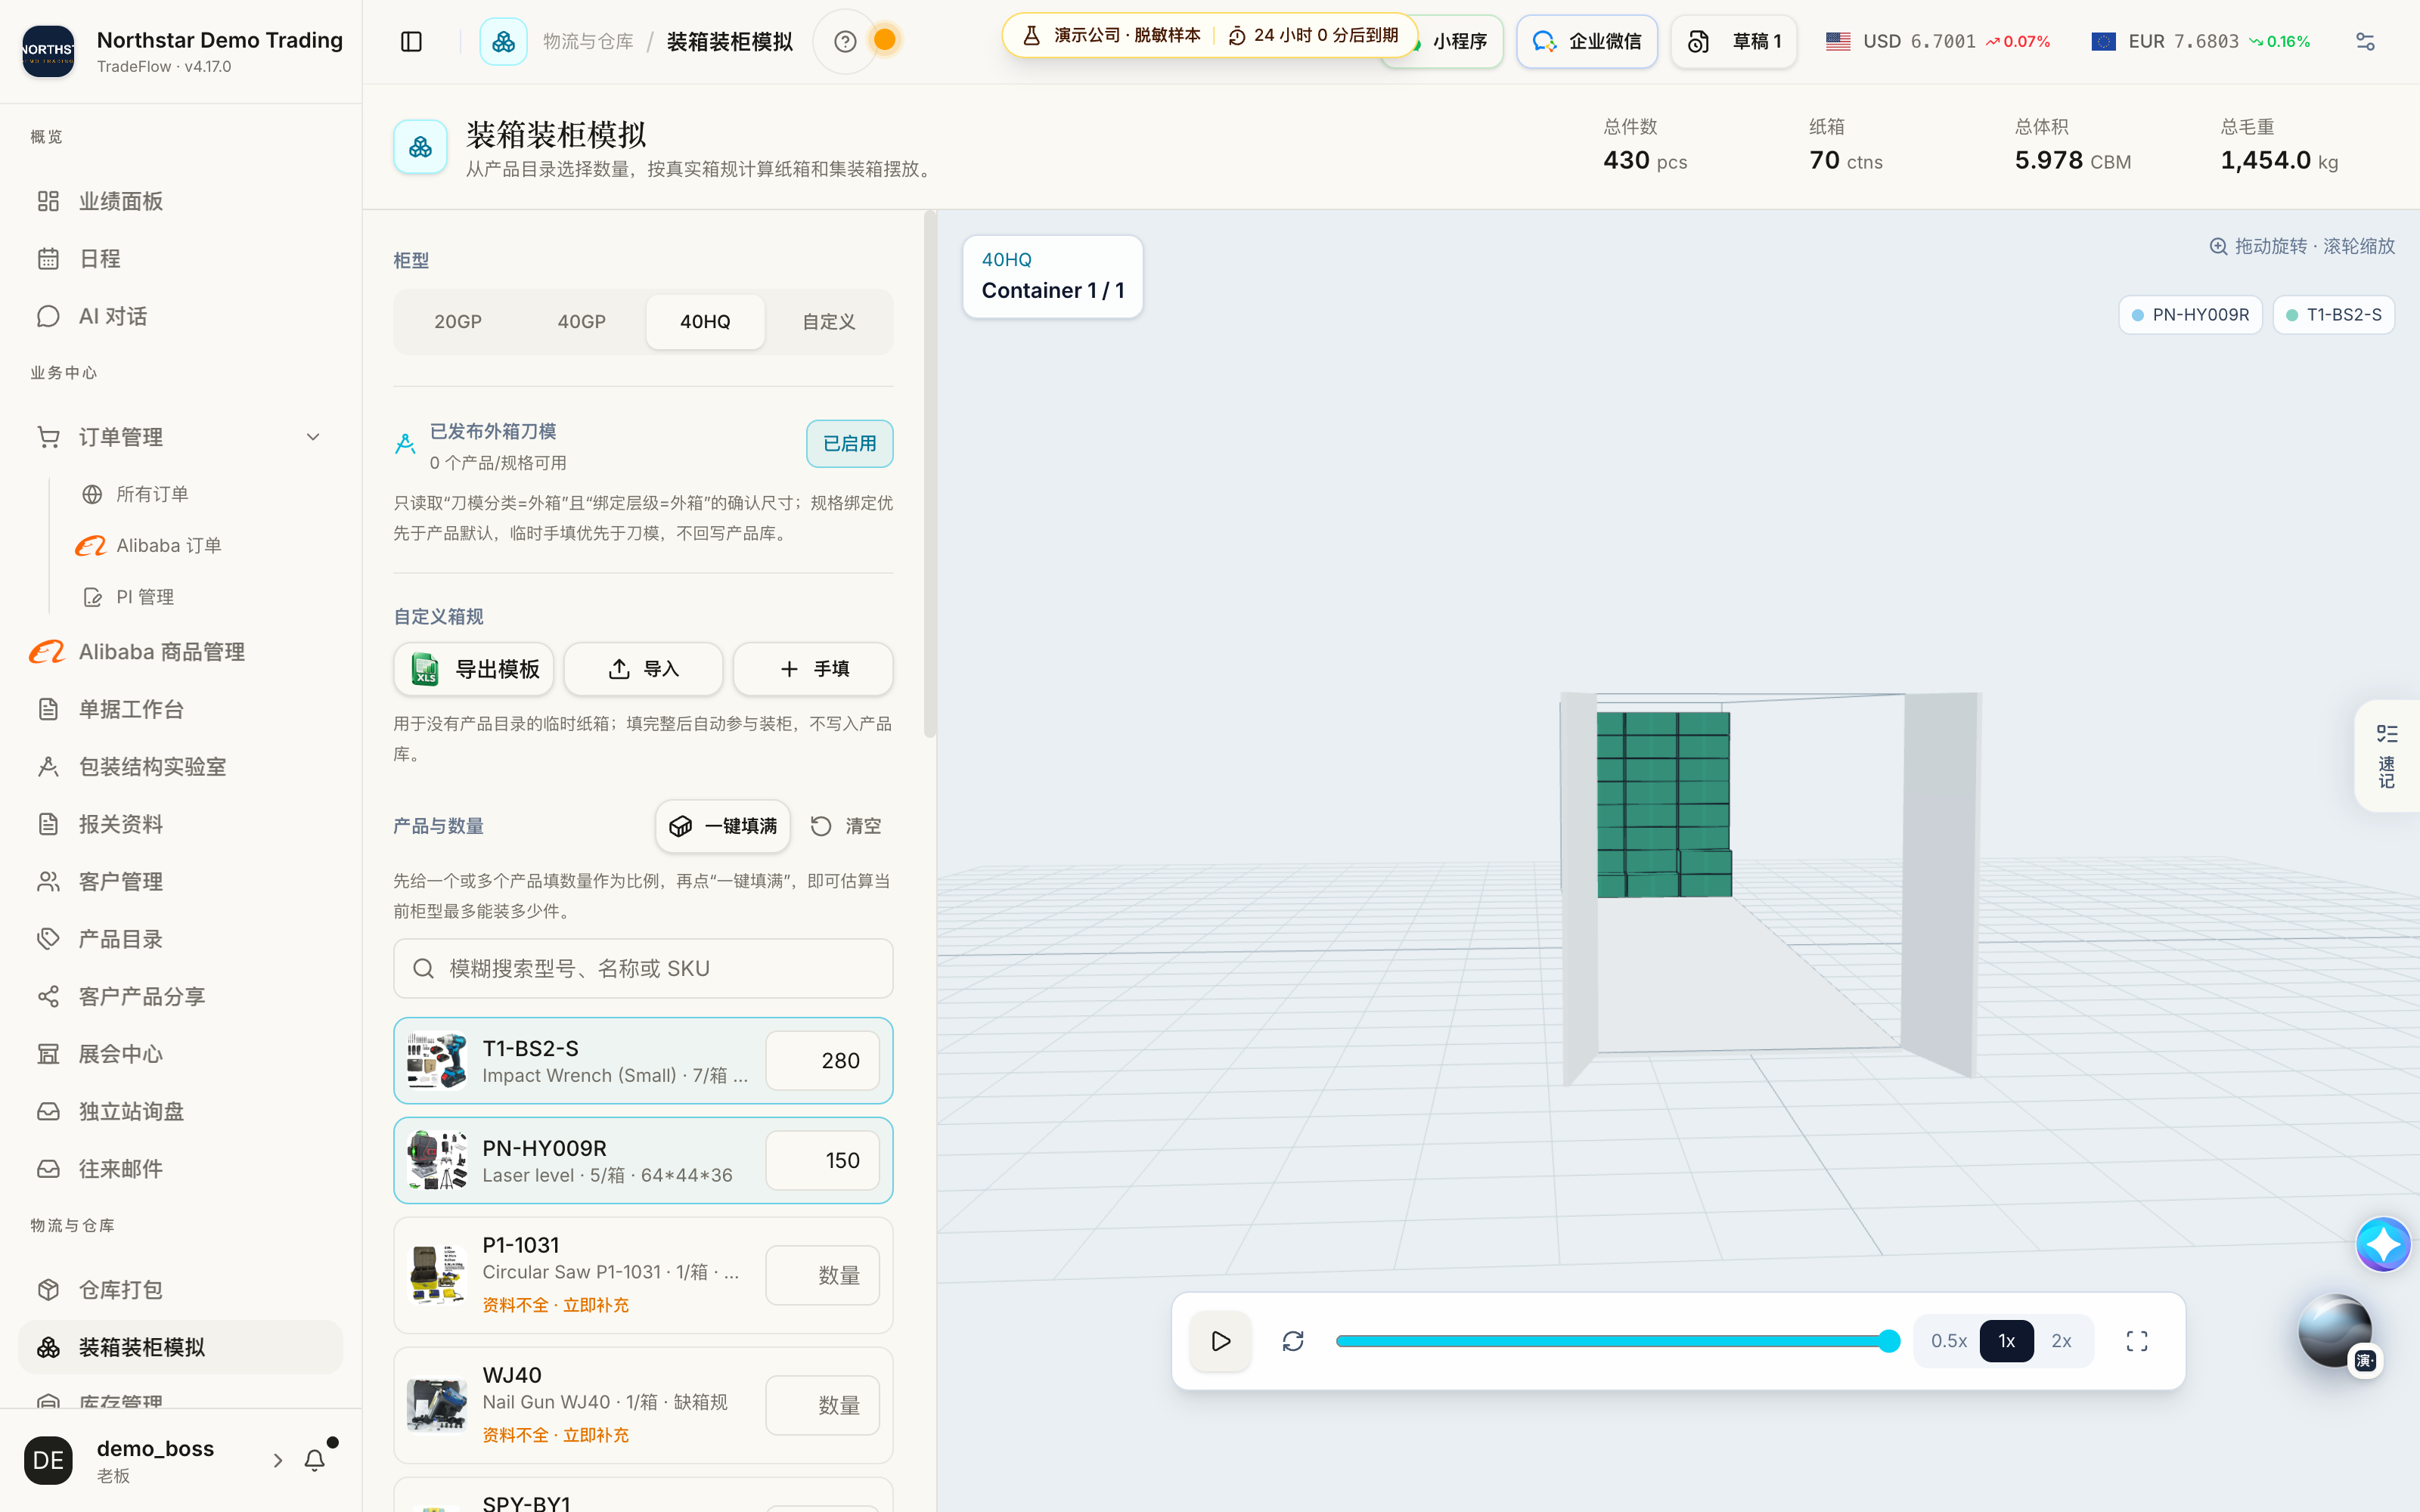This screenshot has height=1512, width=2420.
Task: Open 仓库打包
Action: coord(180,1290)
